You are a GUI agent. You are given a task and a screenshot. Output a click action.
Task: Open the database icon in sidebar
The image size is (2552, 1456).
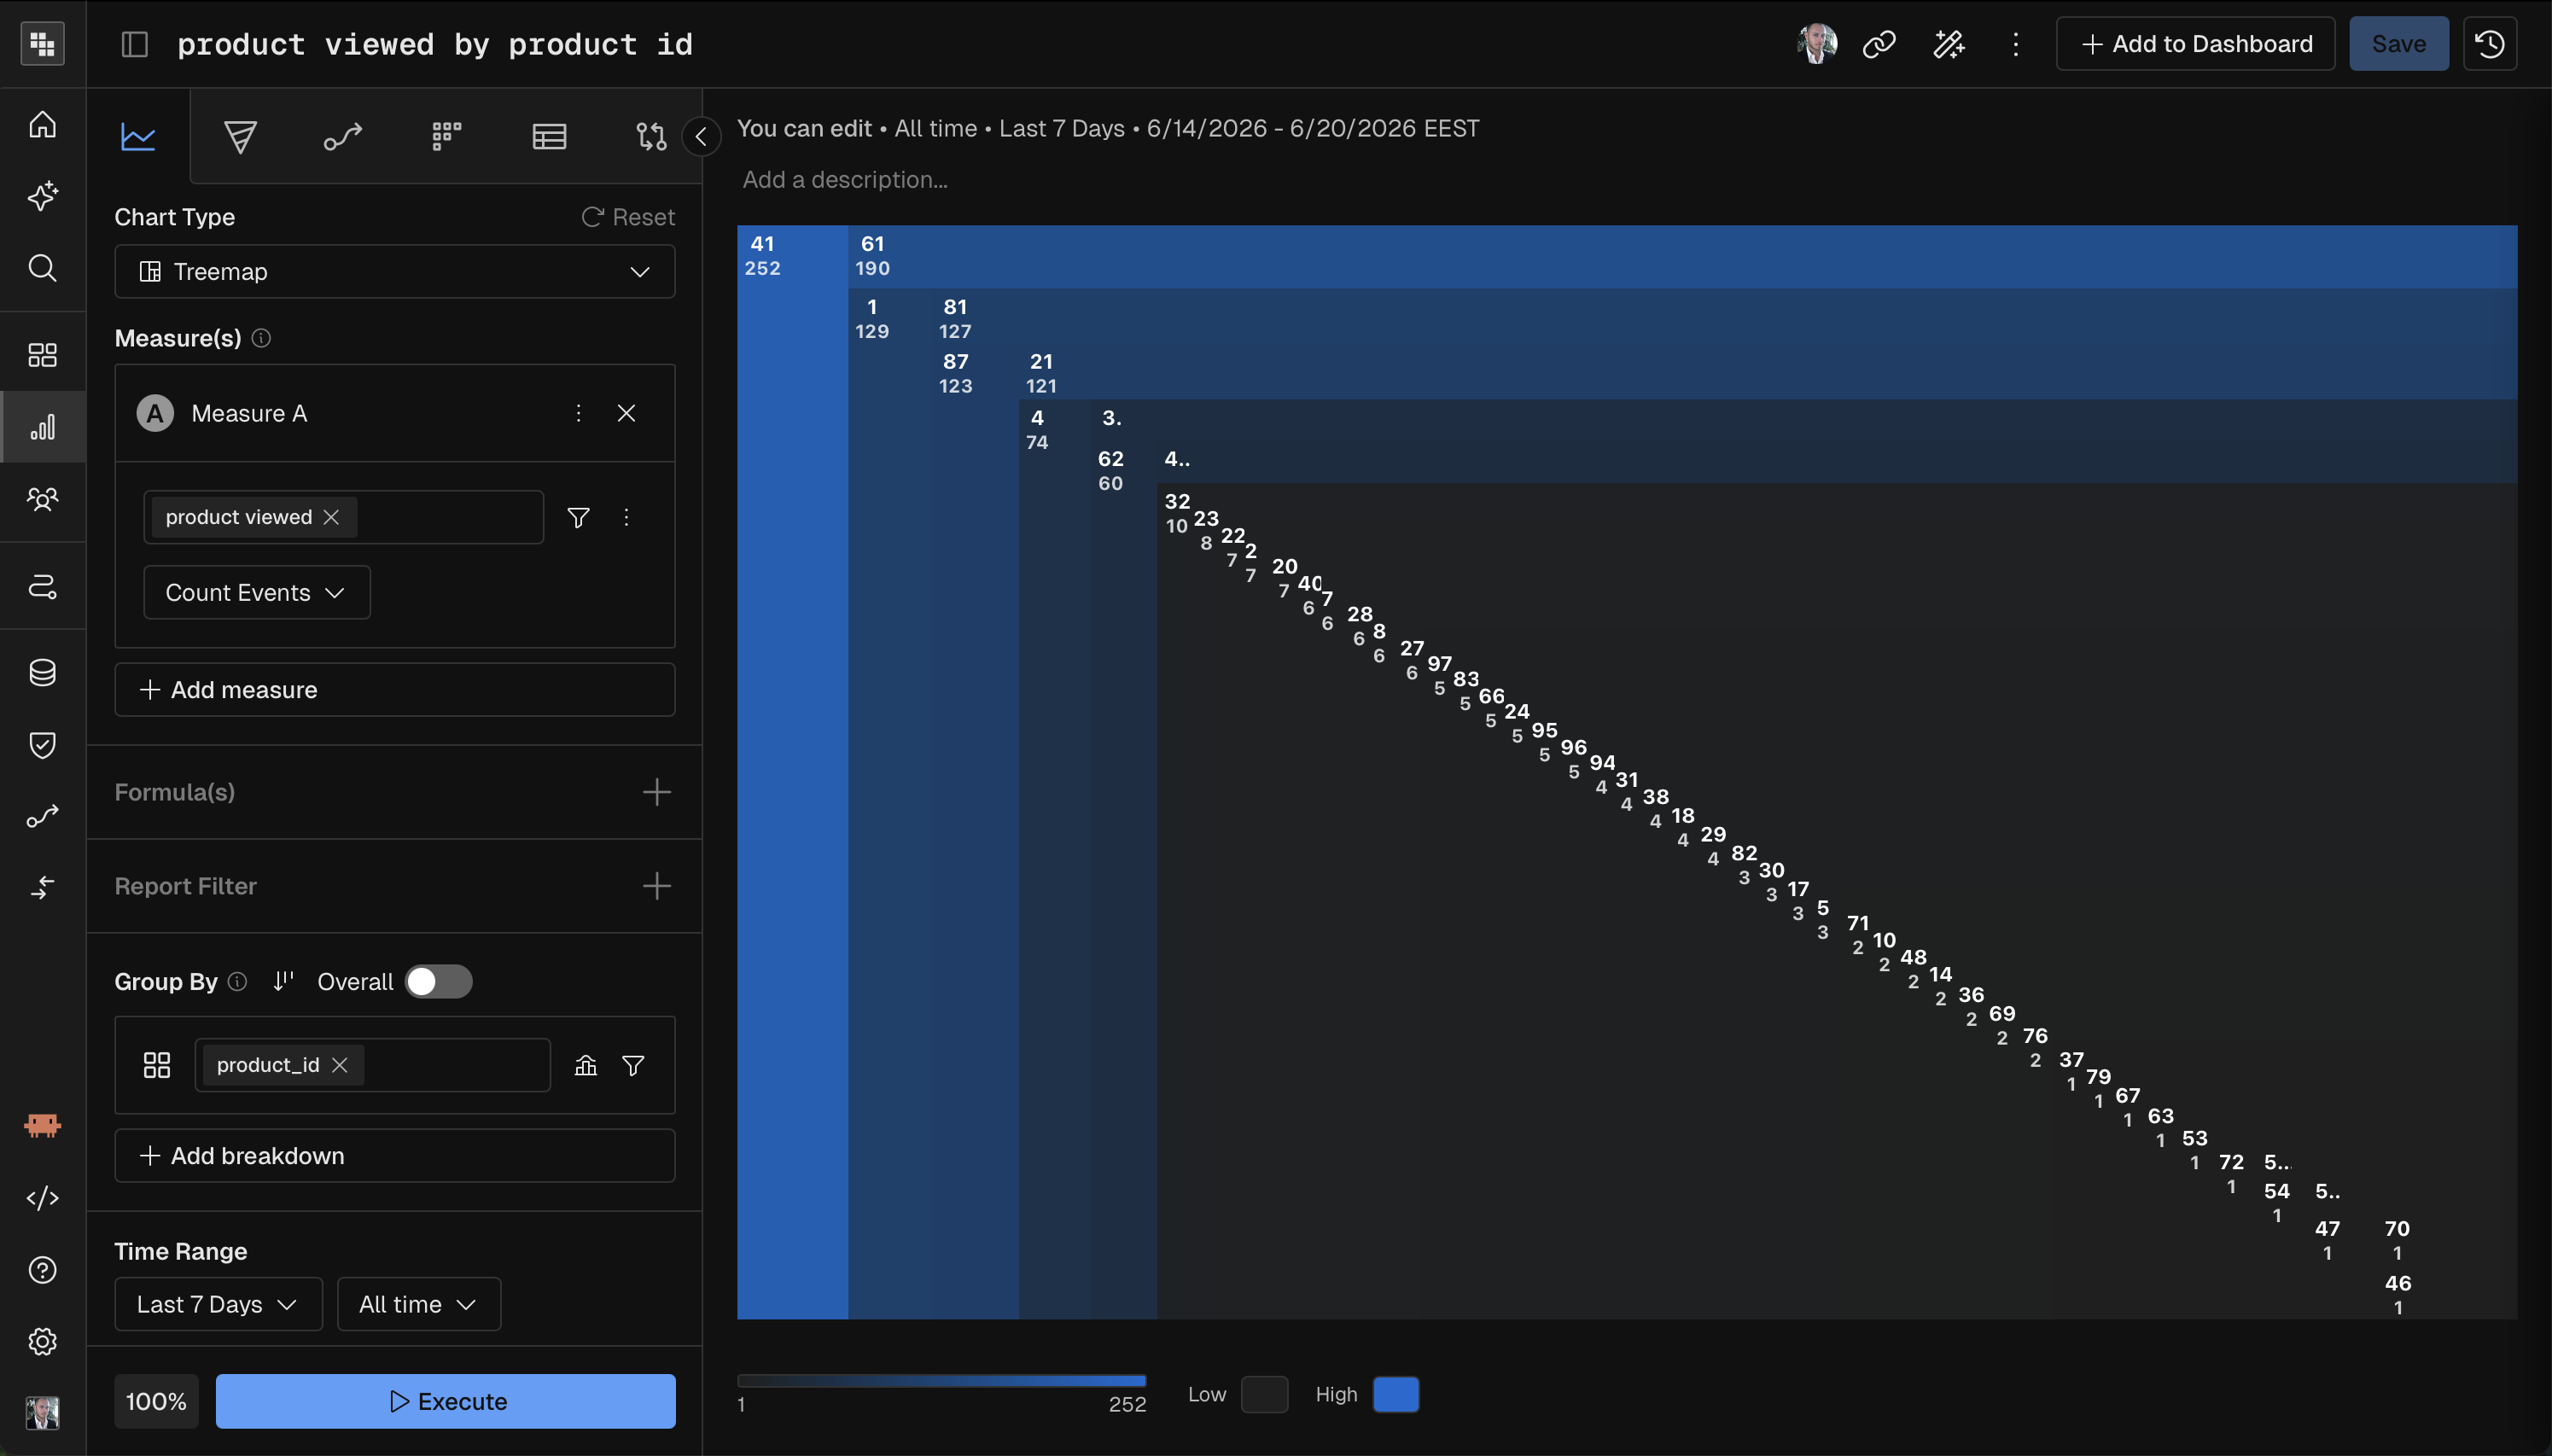tap(42, 672)
